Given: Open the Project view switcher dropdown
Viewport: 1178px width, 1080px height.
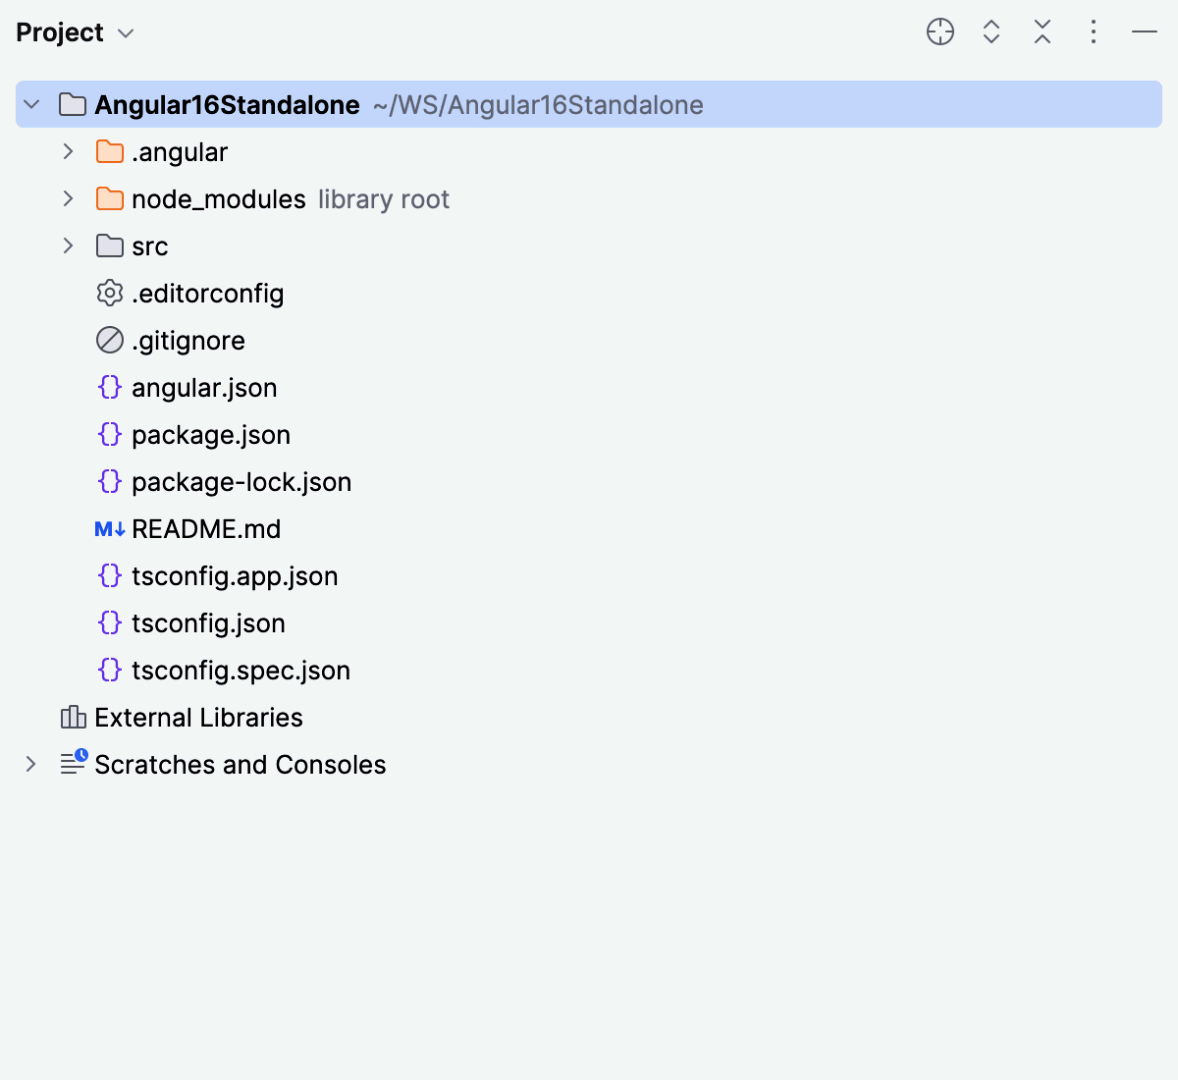Looking at the screenshot, I should pos(125,32).
